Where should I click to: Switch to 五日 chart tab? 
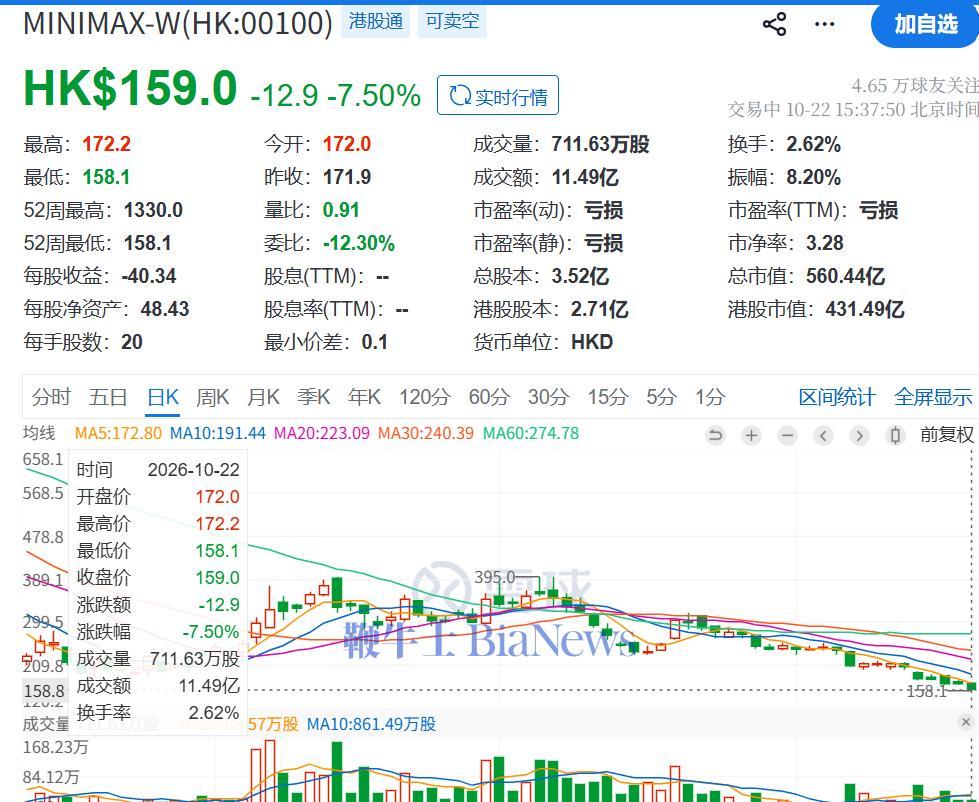[108, 397]
